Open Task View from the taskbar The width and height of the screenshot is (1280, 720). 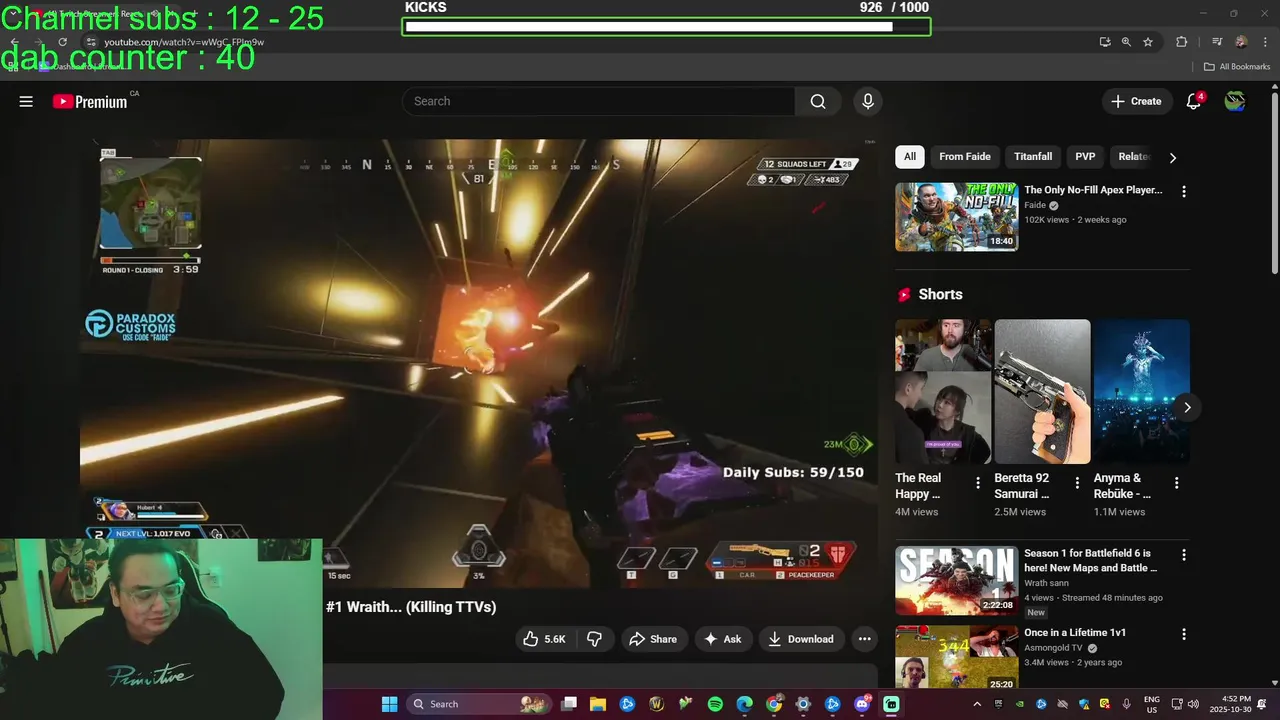pyautogui.click(x=569, y=704)
